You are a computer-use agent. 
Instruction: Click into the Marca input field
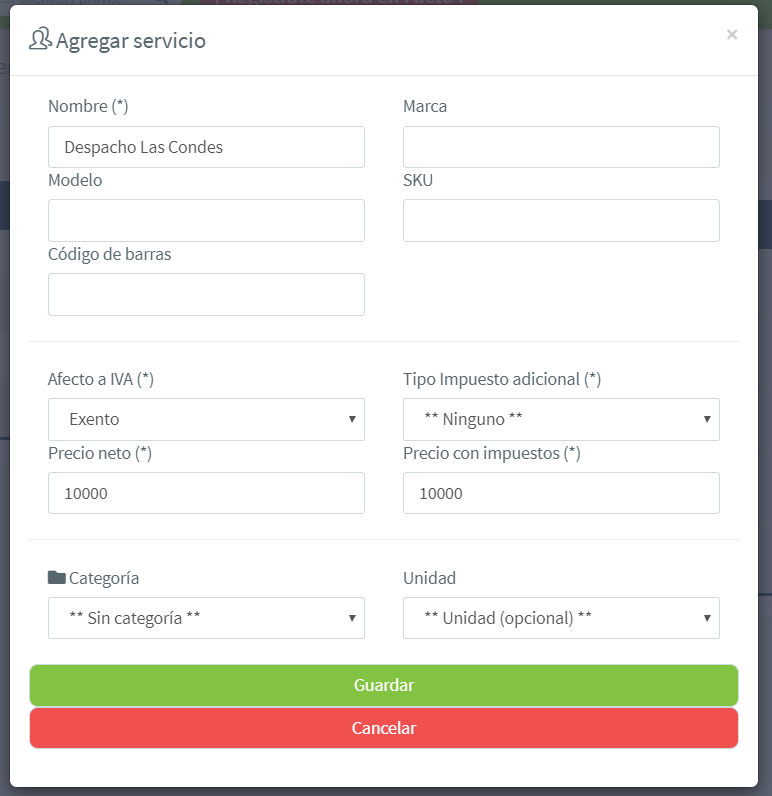(x=561, y=147)
